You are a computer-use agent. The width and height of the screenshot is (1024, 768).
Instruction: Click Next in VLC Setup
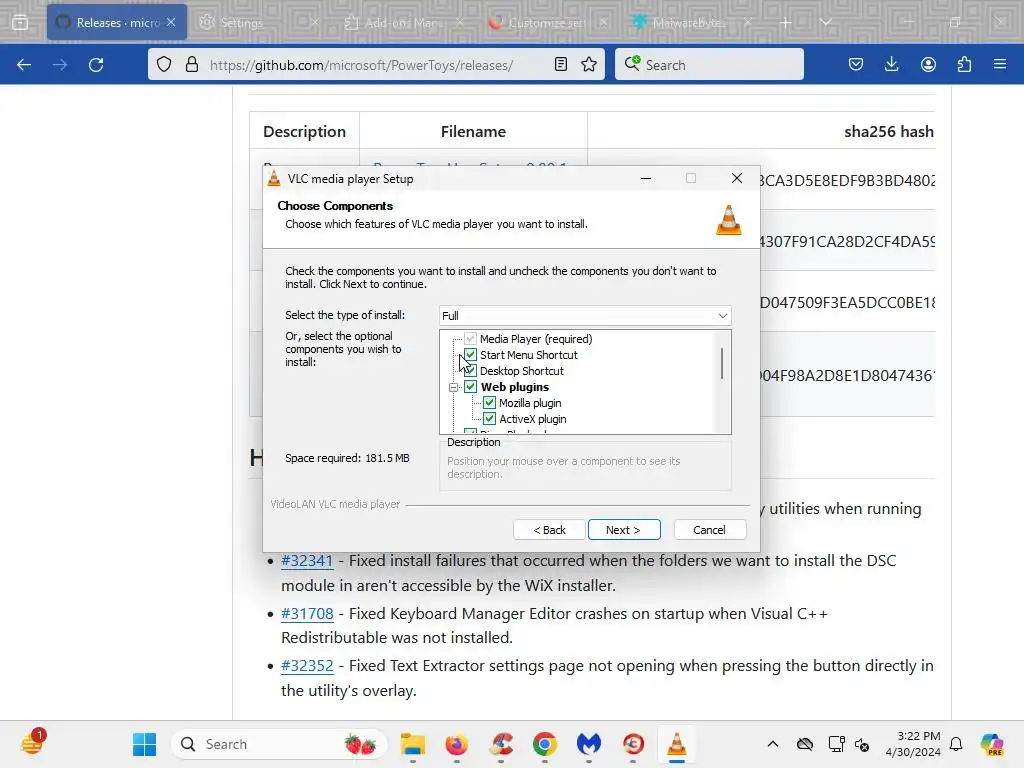coord(624,530)
